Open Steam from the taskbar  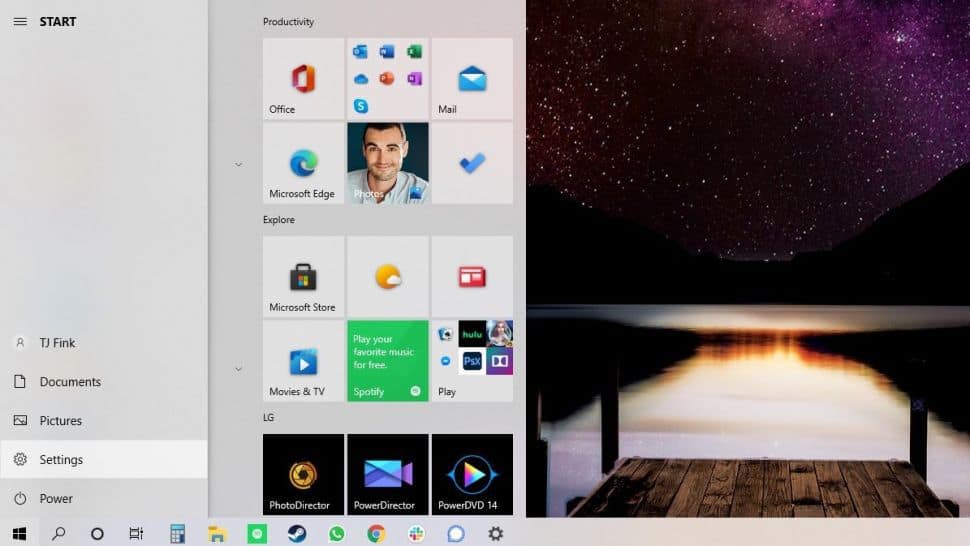click(297, 533)
